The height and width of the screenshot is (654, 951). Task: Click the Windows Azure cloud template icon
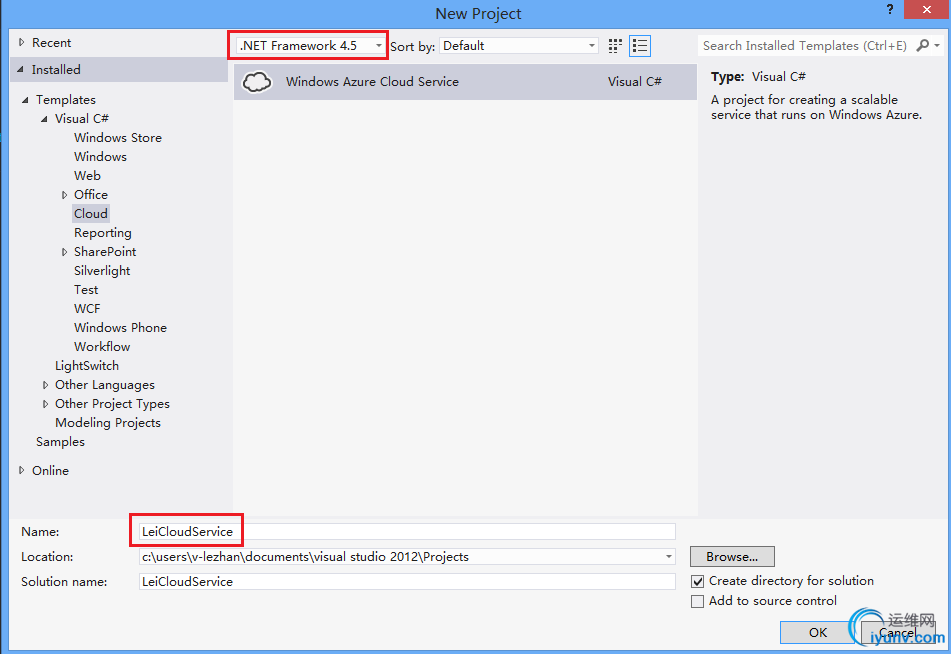point(257,82)
